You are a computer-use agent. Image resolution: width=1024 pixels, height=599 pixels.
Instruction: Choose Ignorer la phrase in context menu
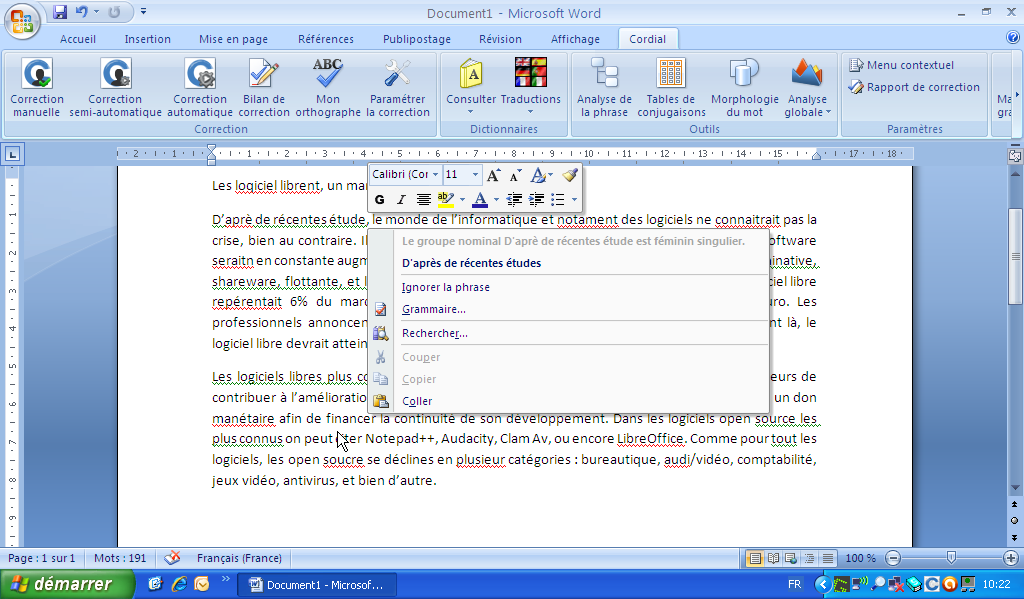[x=445, y=287]
